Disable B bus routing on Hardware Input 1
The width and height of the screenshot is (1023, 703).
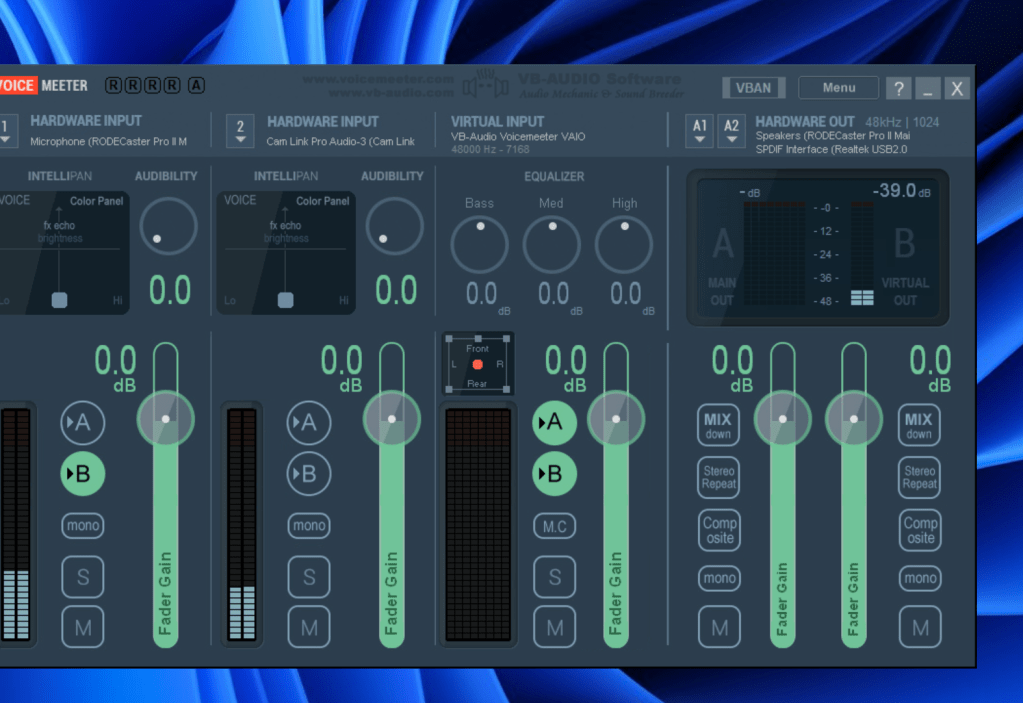click(83, 473)
